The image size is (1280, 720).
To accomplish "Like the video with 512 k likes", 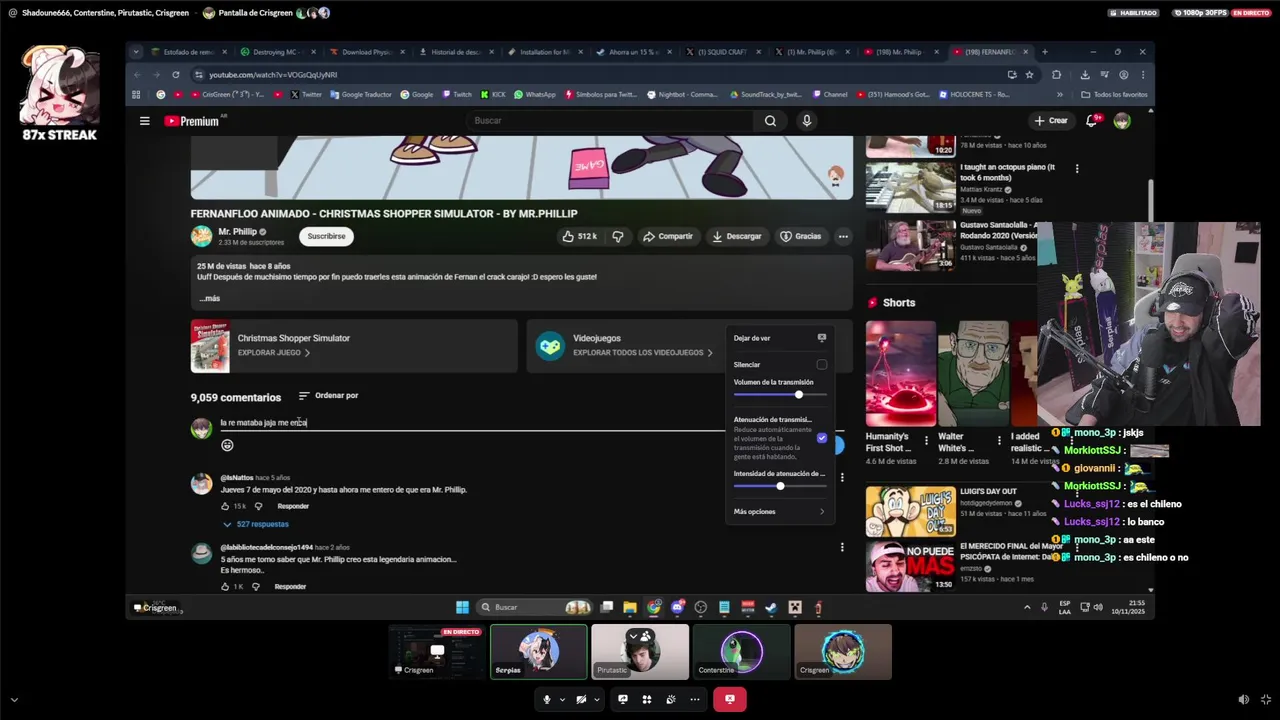I will [x=579, y=237].
